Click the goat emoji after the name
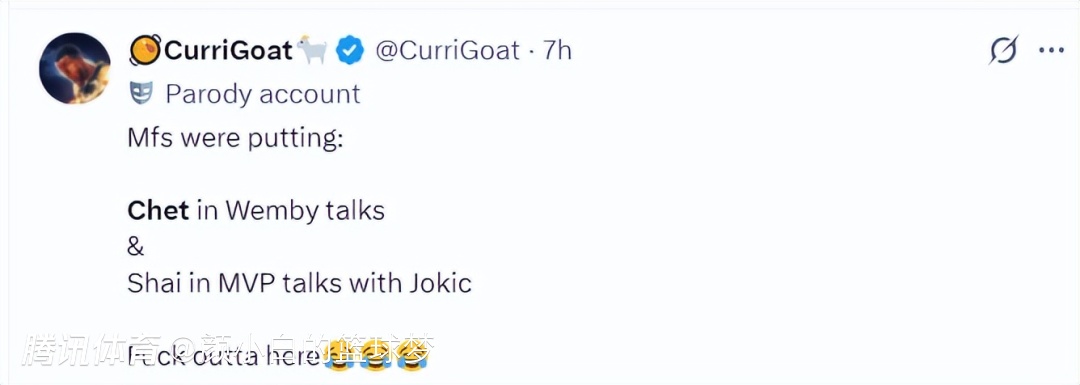Screen dimensions: 1080x385 tap(311, 51)
